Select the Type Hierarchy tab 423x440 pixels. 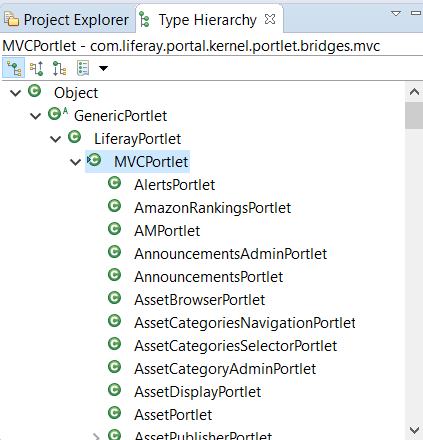[x=207, y=20]
